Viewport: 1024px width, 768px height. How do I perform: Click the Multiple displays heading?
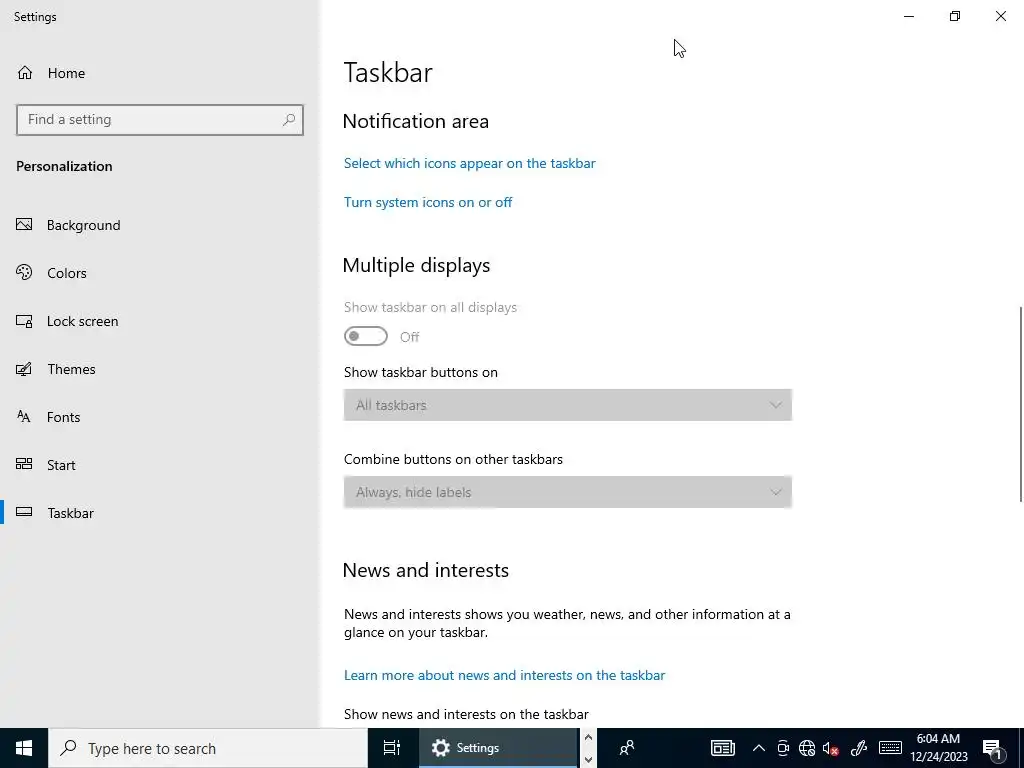tap(416, 265)
